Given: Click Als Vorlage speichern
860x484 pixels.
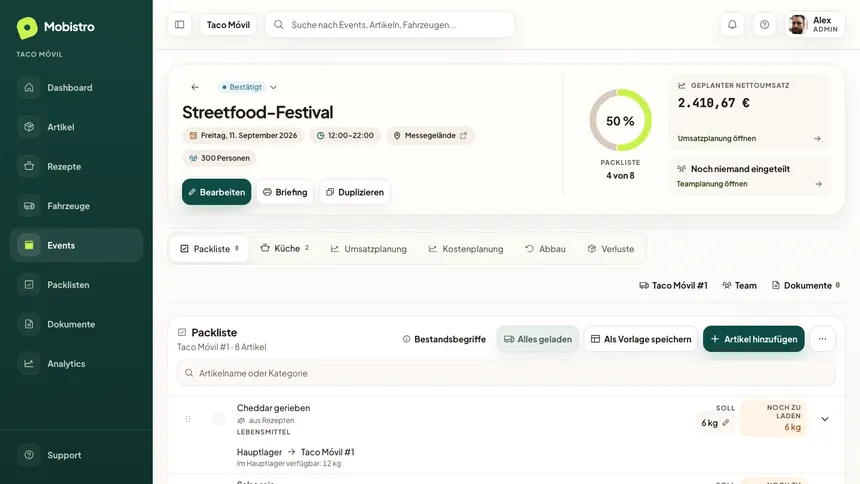Looking at the screenshot, I should [x=641, y=339].
